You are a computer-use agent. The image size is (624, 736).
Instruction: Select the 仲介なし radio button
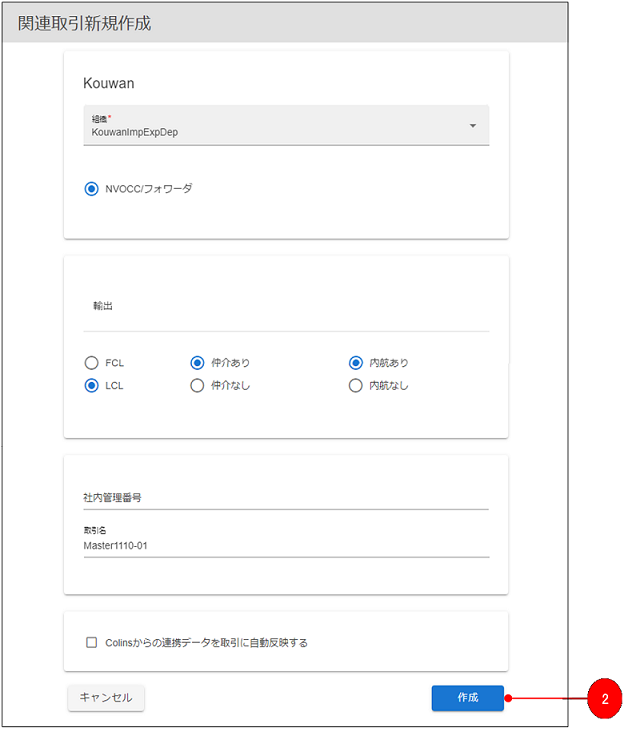pyautogui.click(x=197, y=385)
